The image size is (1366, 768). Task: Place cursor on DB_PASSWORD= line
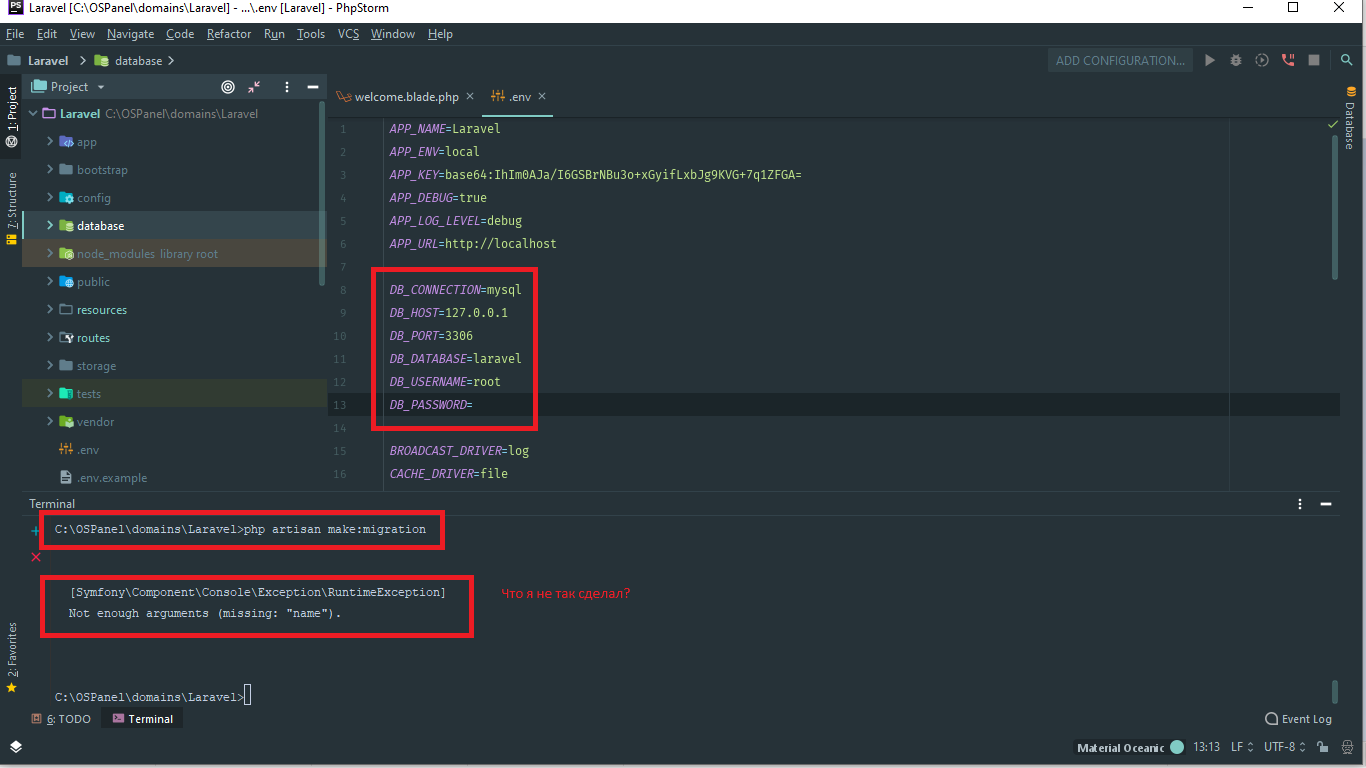430,405
